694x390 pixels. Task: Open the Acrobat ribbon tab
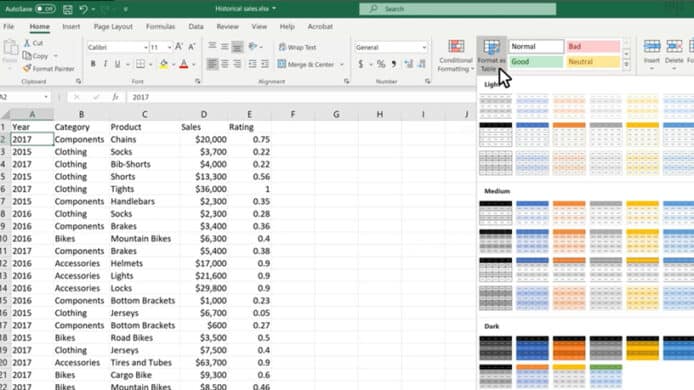click(320, 27)
